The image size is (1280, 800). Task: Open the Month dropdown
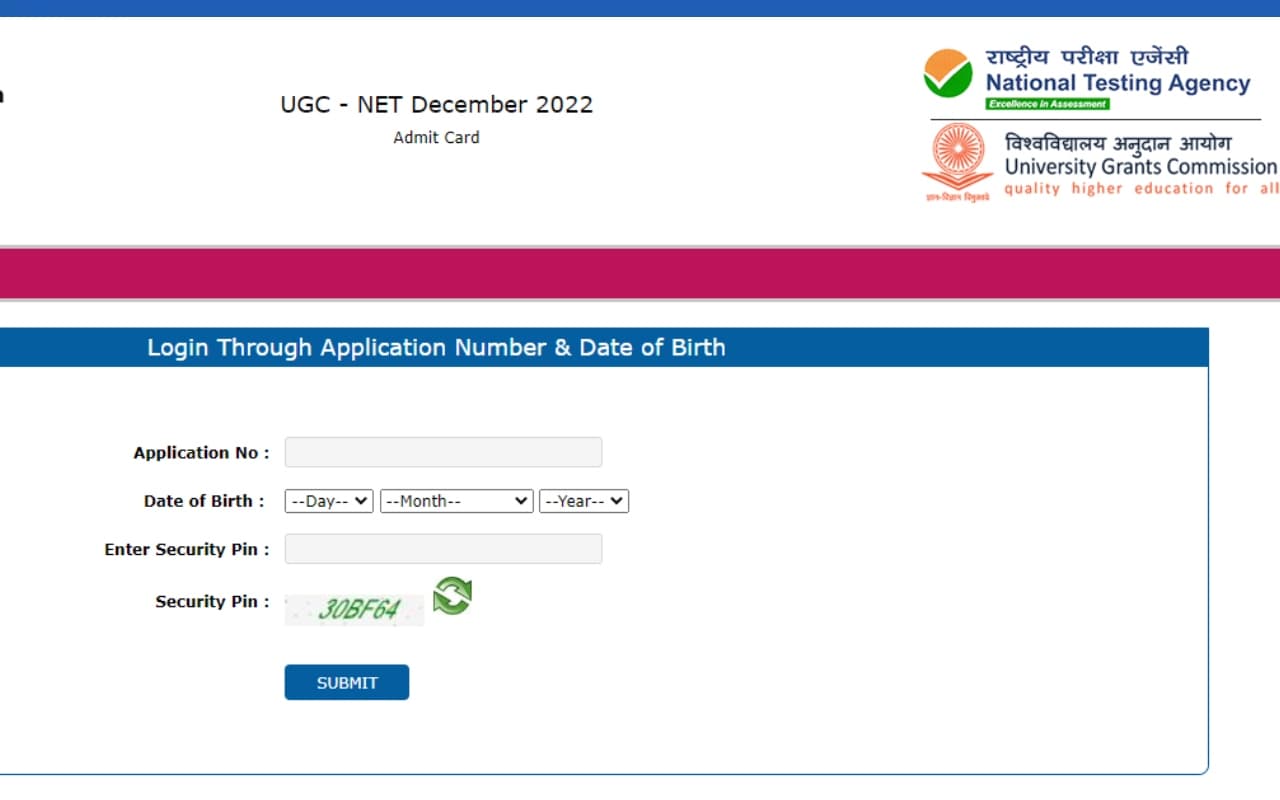pyautogui.click(x=456, y=501)
